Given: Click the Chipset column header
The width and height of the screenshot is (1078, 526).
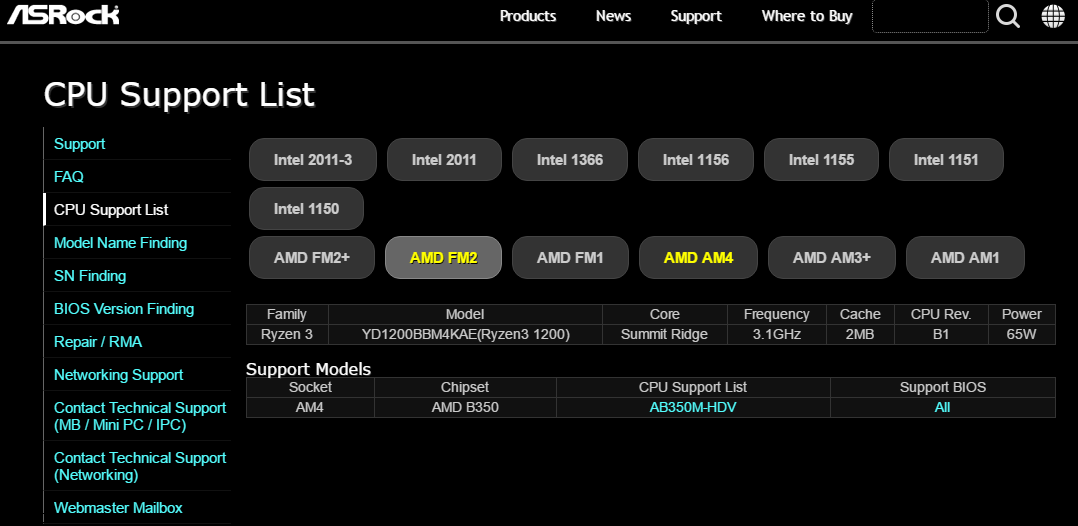Looking at the screenshot, I should (x=465, y=387).
